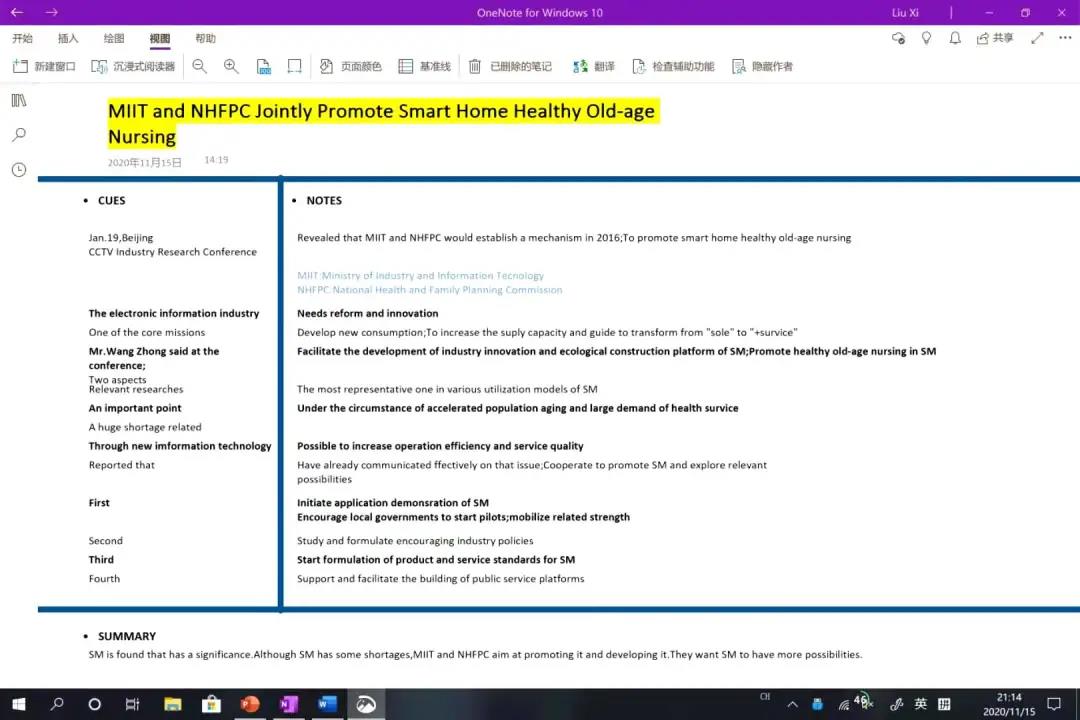1080x720 pixels.
Task: Click the lightbulb tell-me icon
Action: coord(926,38)
